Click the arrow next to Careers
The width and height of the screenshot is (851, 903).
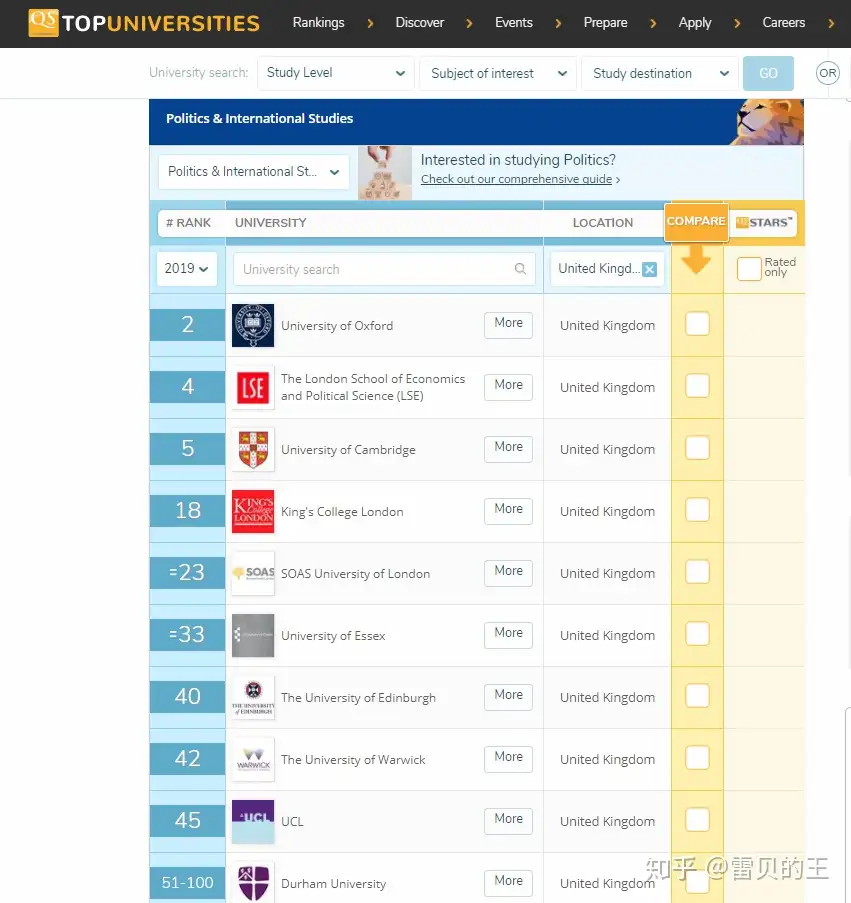coord(831,24)
